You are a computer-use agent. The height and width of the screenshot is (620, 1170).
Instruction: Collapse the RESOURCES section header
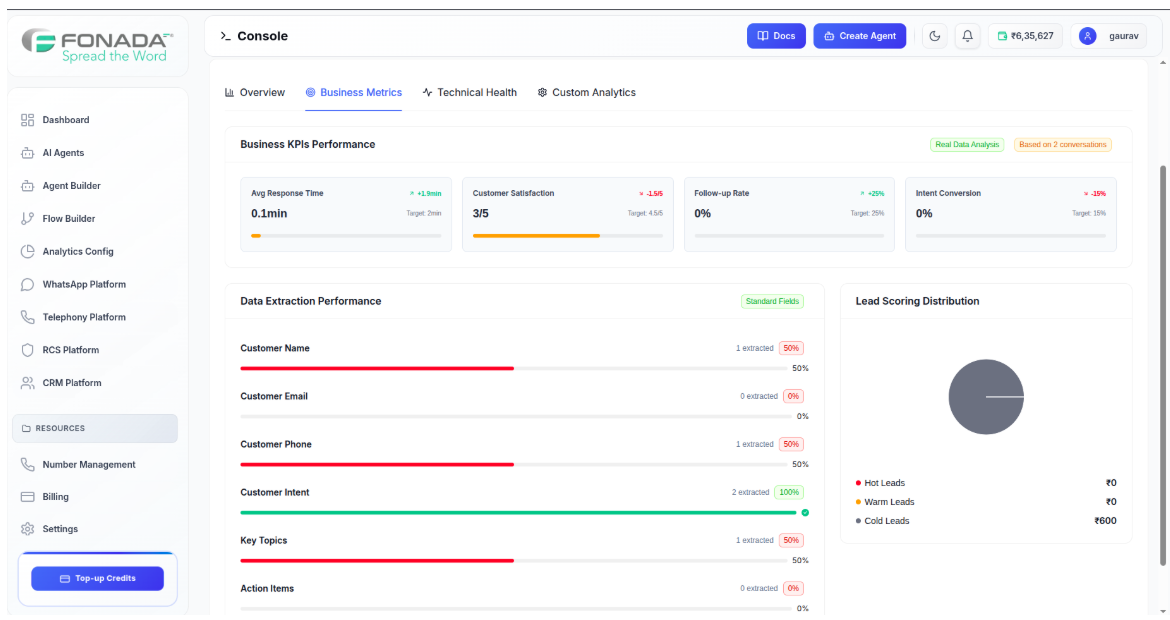coord(95,428)
